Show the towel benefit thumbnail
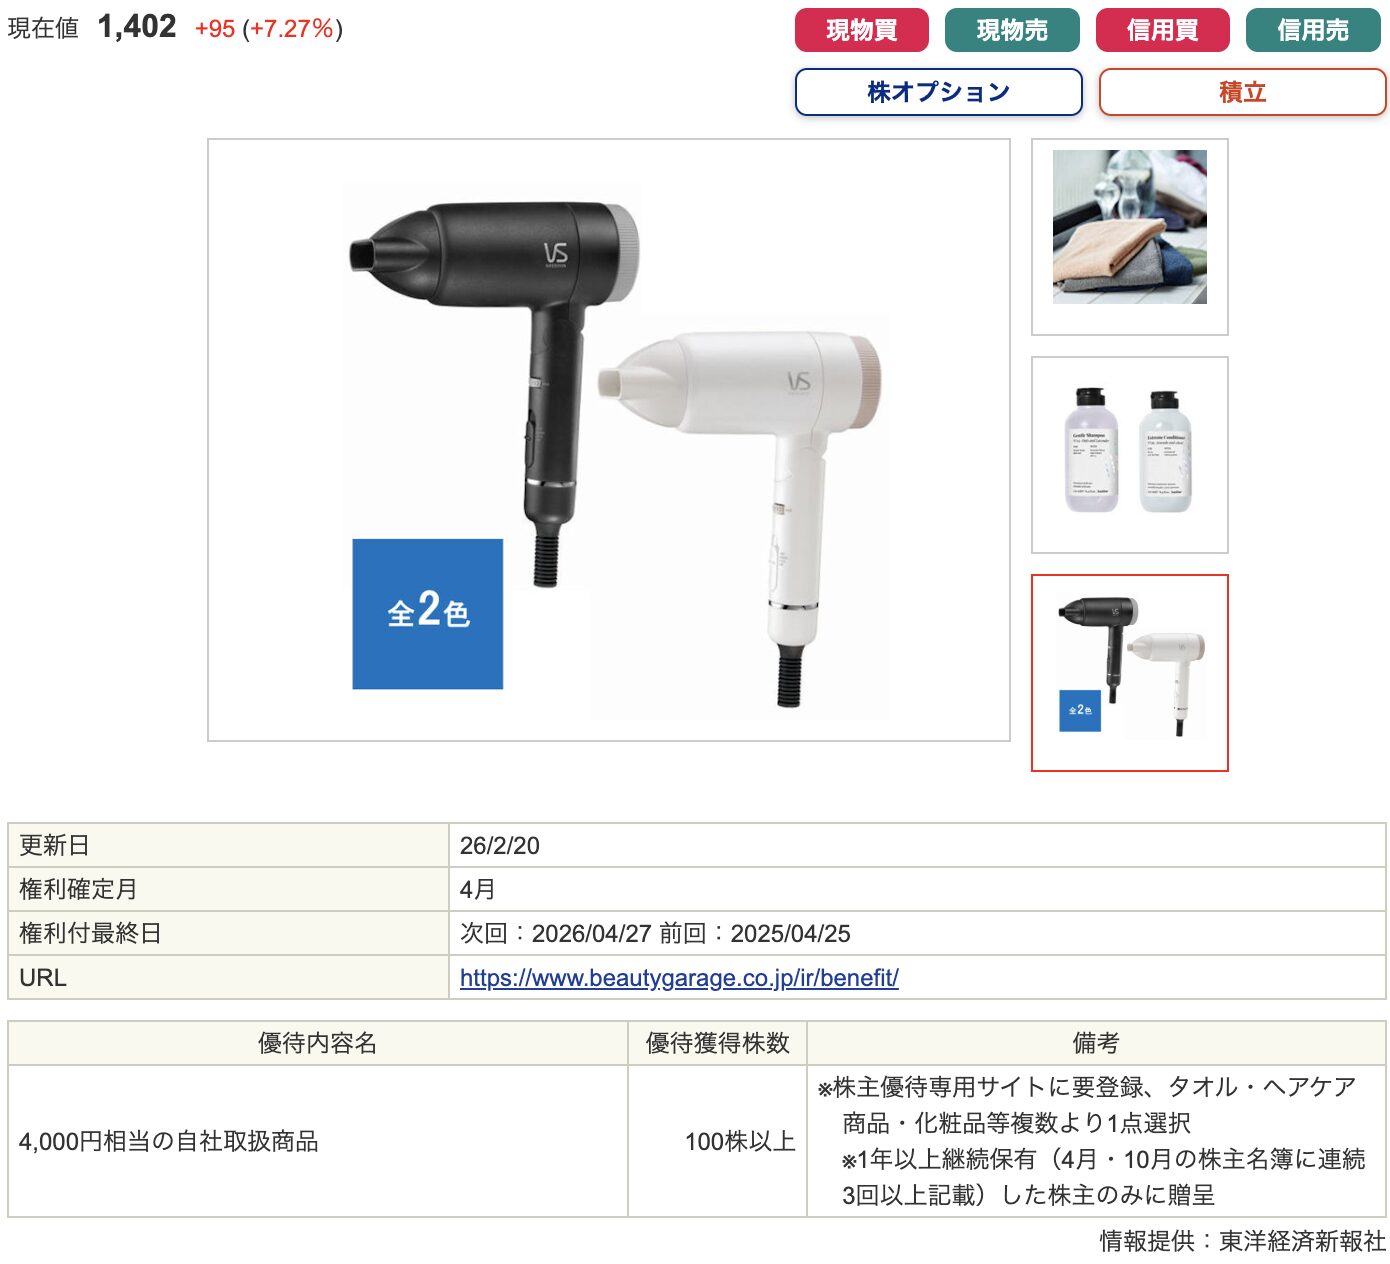Image resolution: width=1390 pixels, height=1264 pixels. (1130, 237)
